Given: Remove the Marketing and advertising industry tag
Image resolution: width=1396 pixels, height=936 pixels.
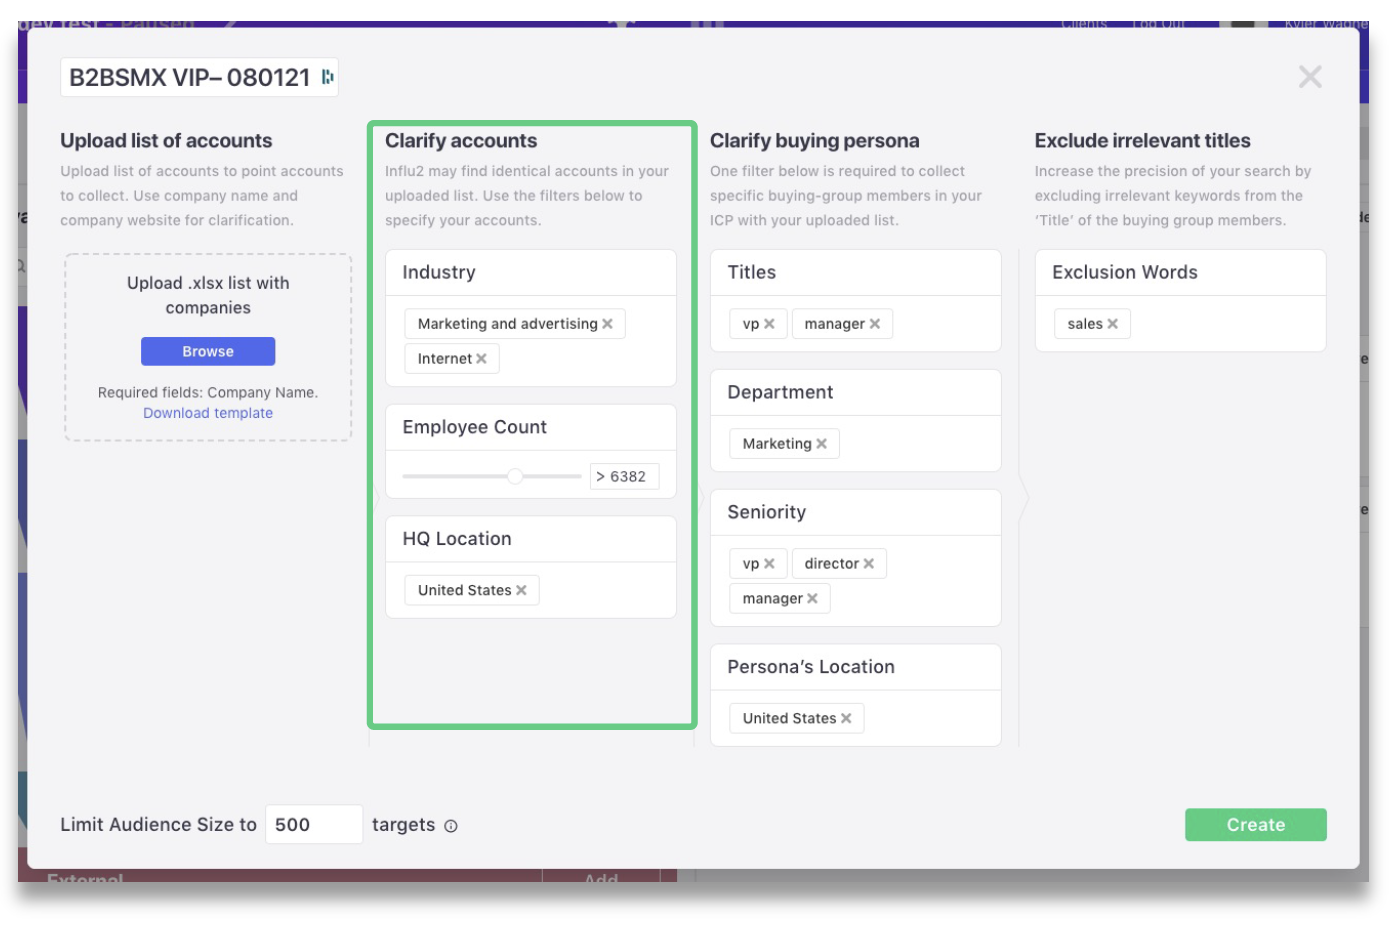Looking at the screenshot, I should pos(607,324).
